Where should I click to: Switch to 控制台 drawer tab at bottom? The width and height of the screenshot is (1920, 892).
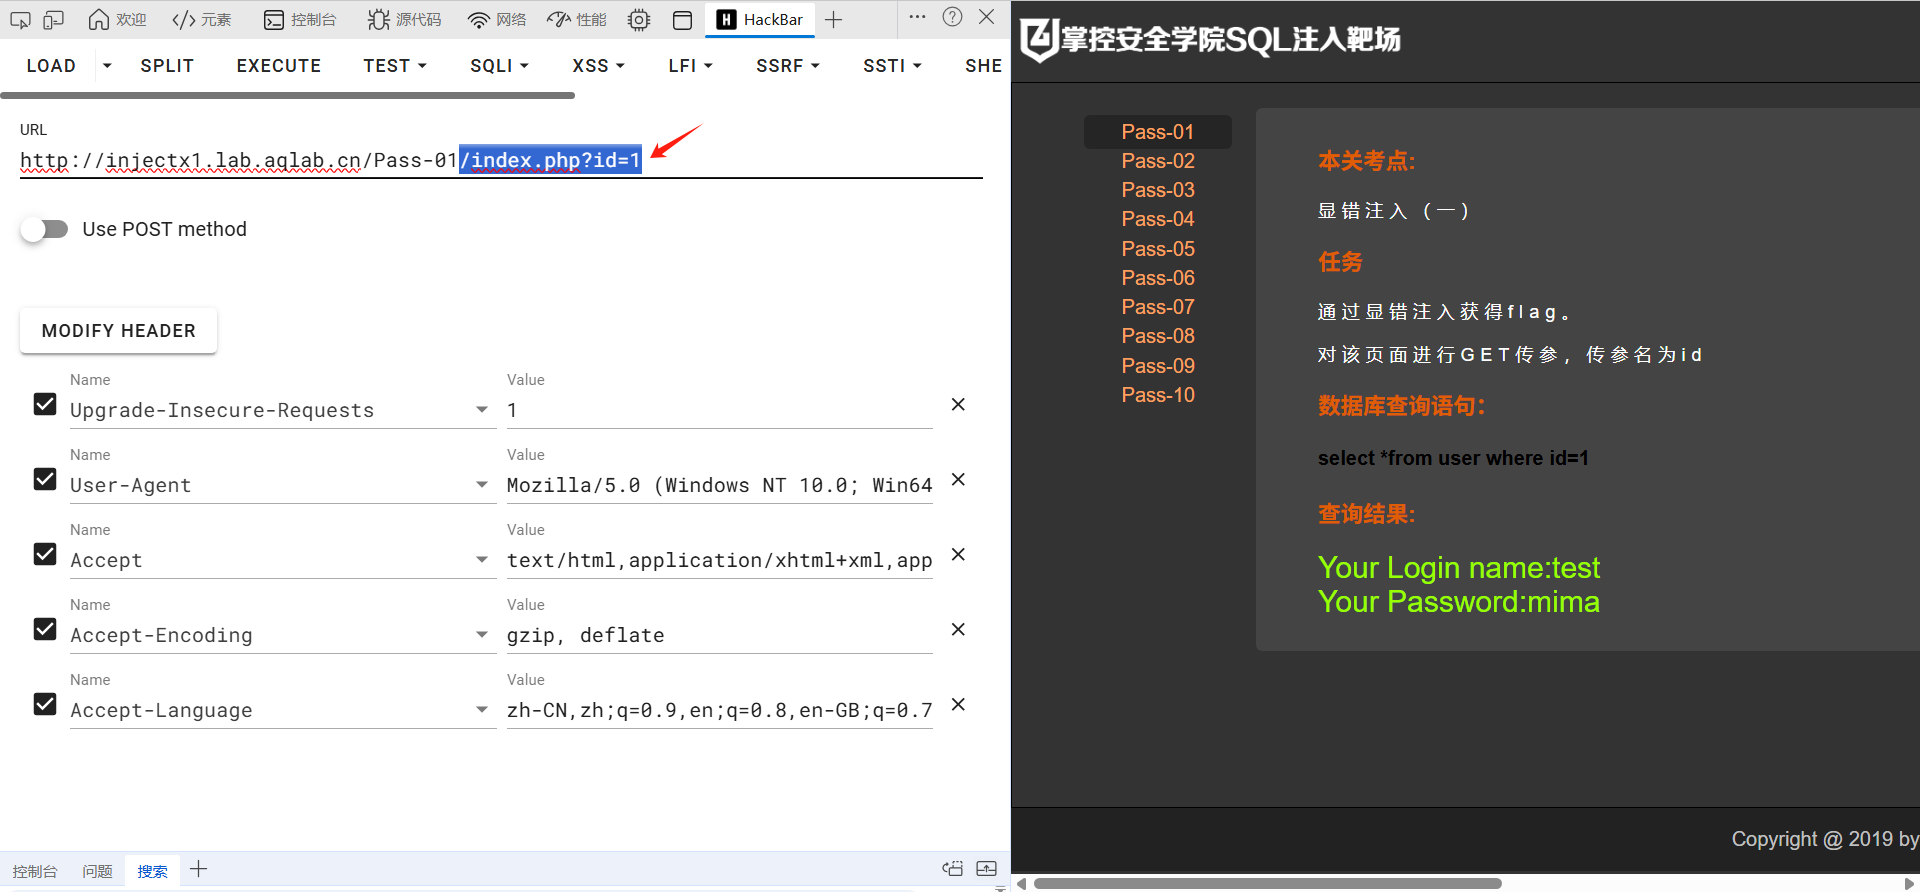coord(35,871)
